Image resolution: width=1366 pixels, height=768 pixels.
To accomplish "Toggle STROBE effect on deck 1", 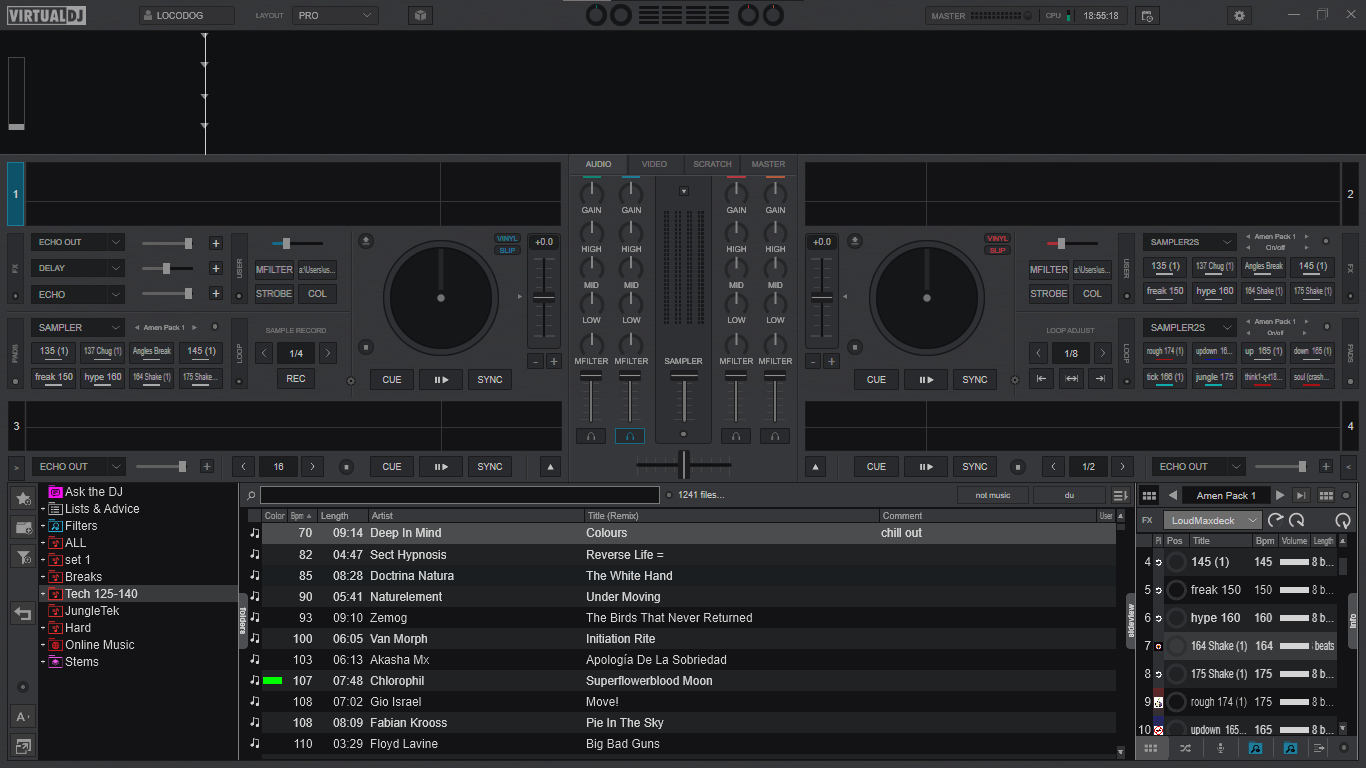I will point(274,294).
